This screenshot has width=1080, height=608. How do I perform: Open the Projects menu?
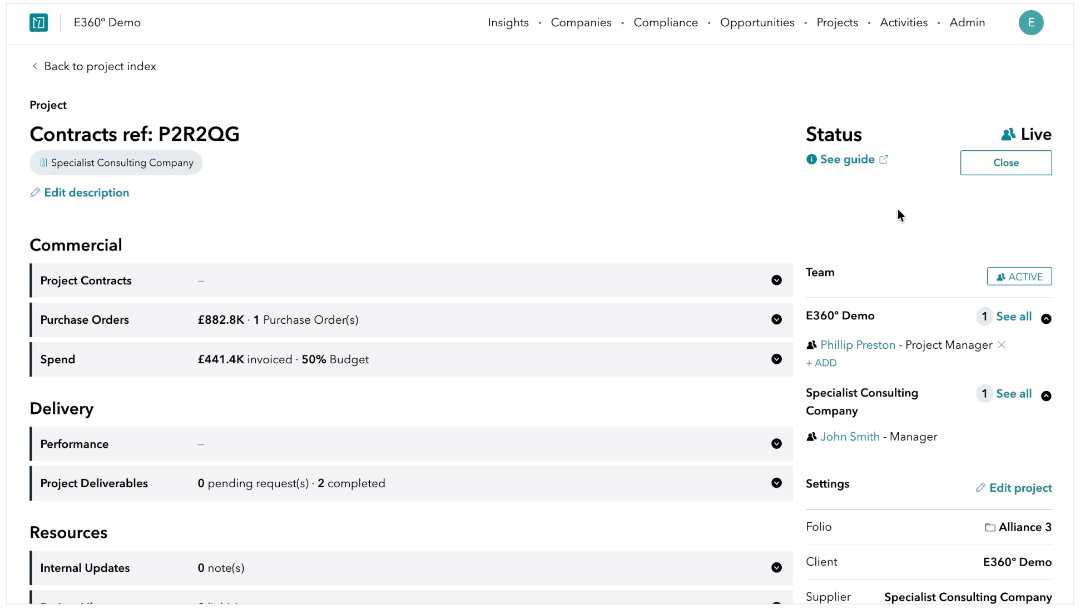(x=837, y=23)
